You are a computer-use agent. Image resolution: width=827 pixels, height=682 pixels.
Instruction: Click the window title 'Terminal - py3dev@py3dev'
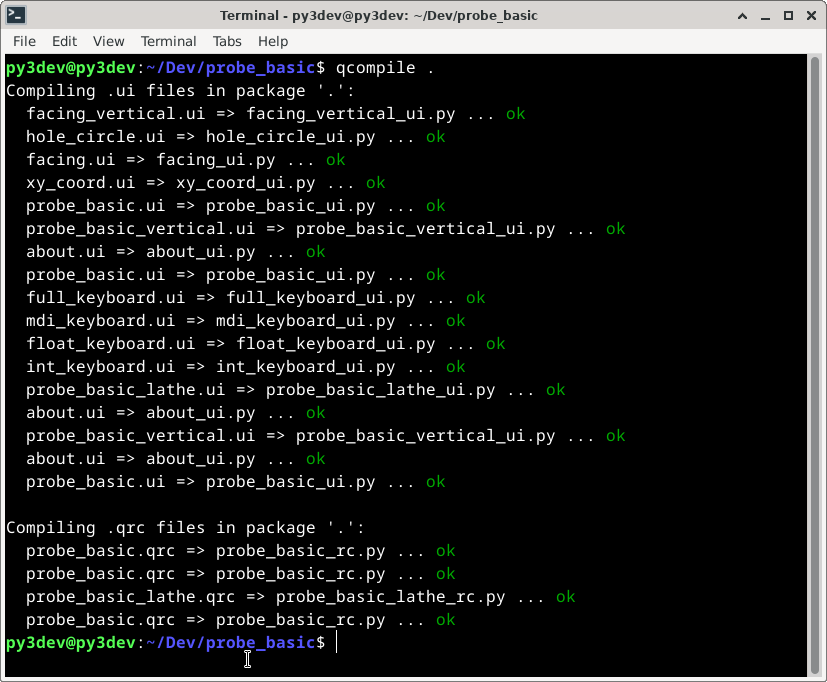pyautogui.click(x=379, y=16)
